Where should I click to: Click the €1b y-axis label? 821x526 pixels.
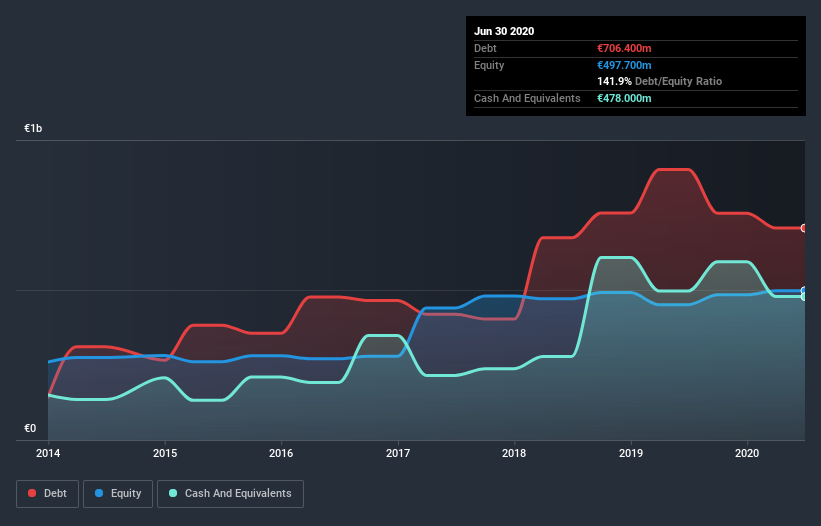[x=33, y=128]
